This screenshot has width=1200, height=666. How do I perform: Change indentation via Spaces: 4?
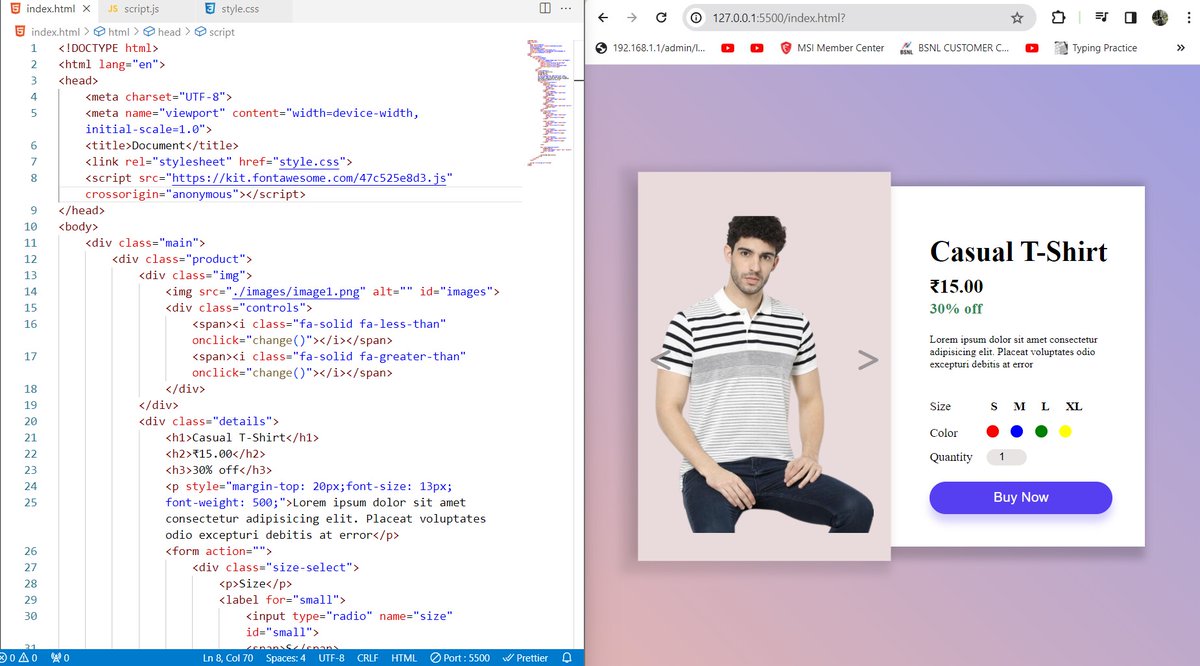pos(286,658)
